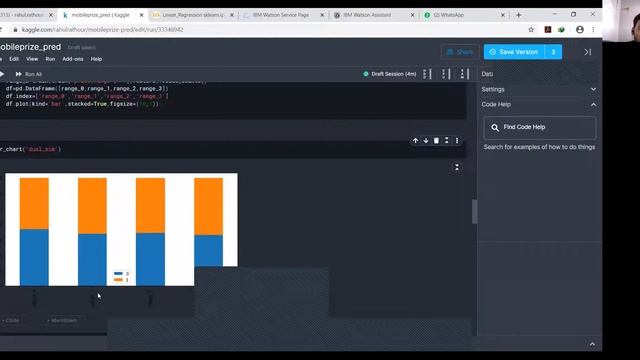Delete the dual_sim cell
This screenshot has width=640, height=360.
pos(436,140)
